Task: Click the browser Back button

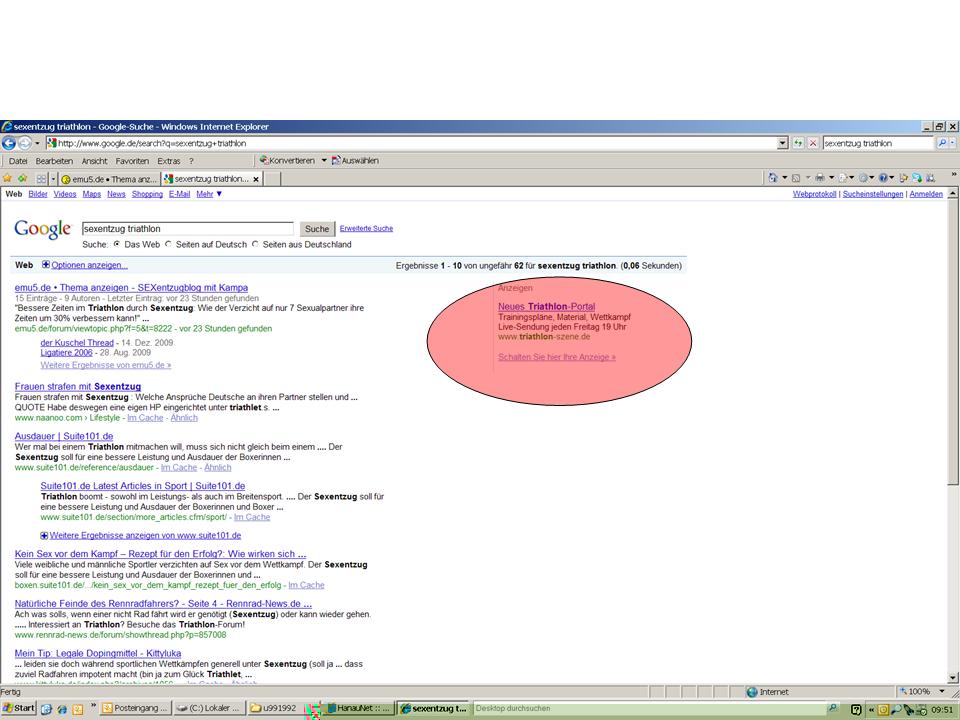Action: pos(9,143)
